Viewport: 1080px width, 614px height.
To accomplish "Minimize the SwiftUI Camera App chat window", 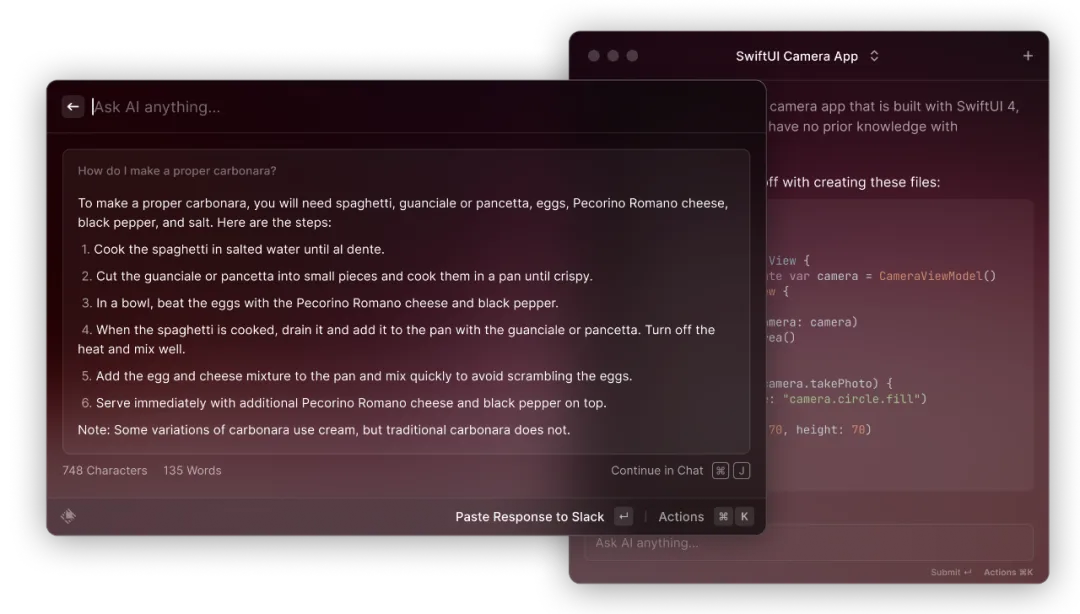I will click(613, 56).
